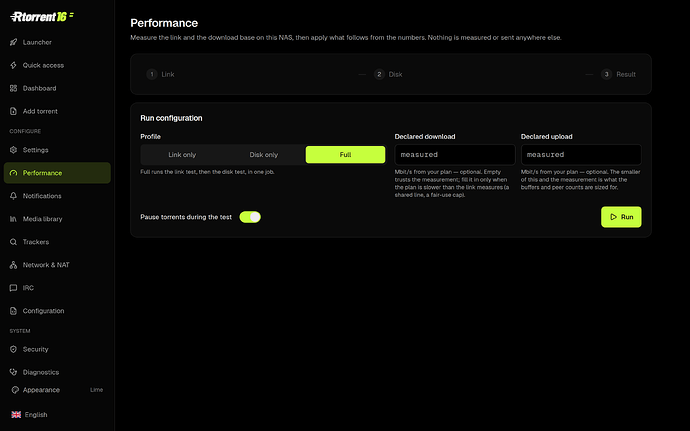Open Trackers in the sidebar
Image resolution: width=690 pixels, height=431 pixels.
pos(57,242)
